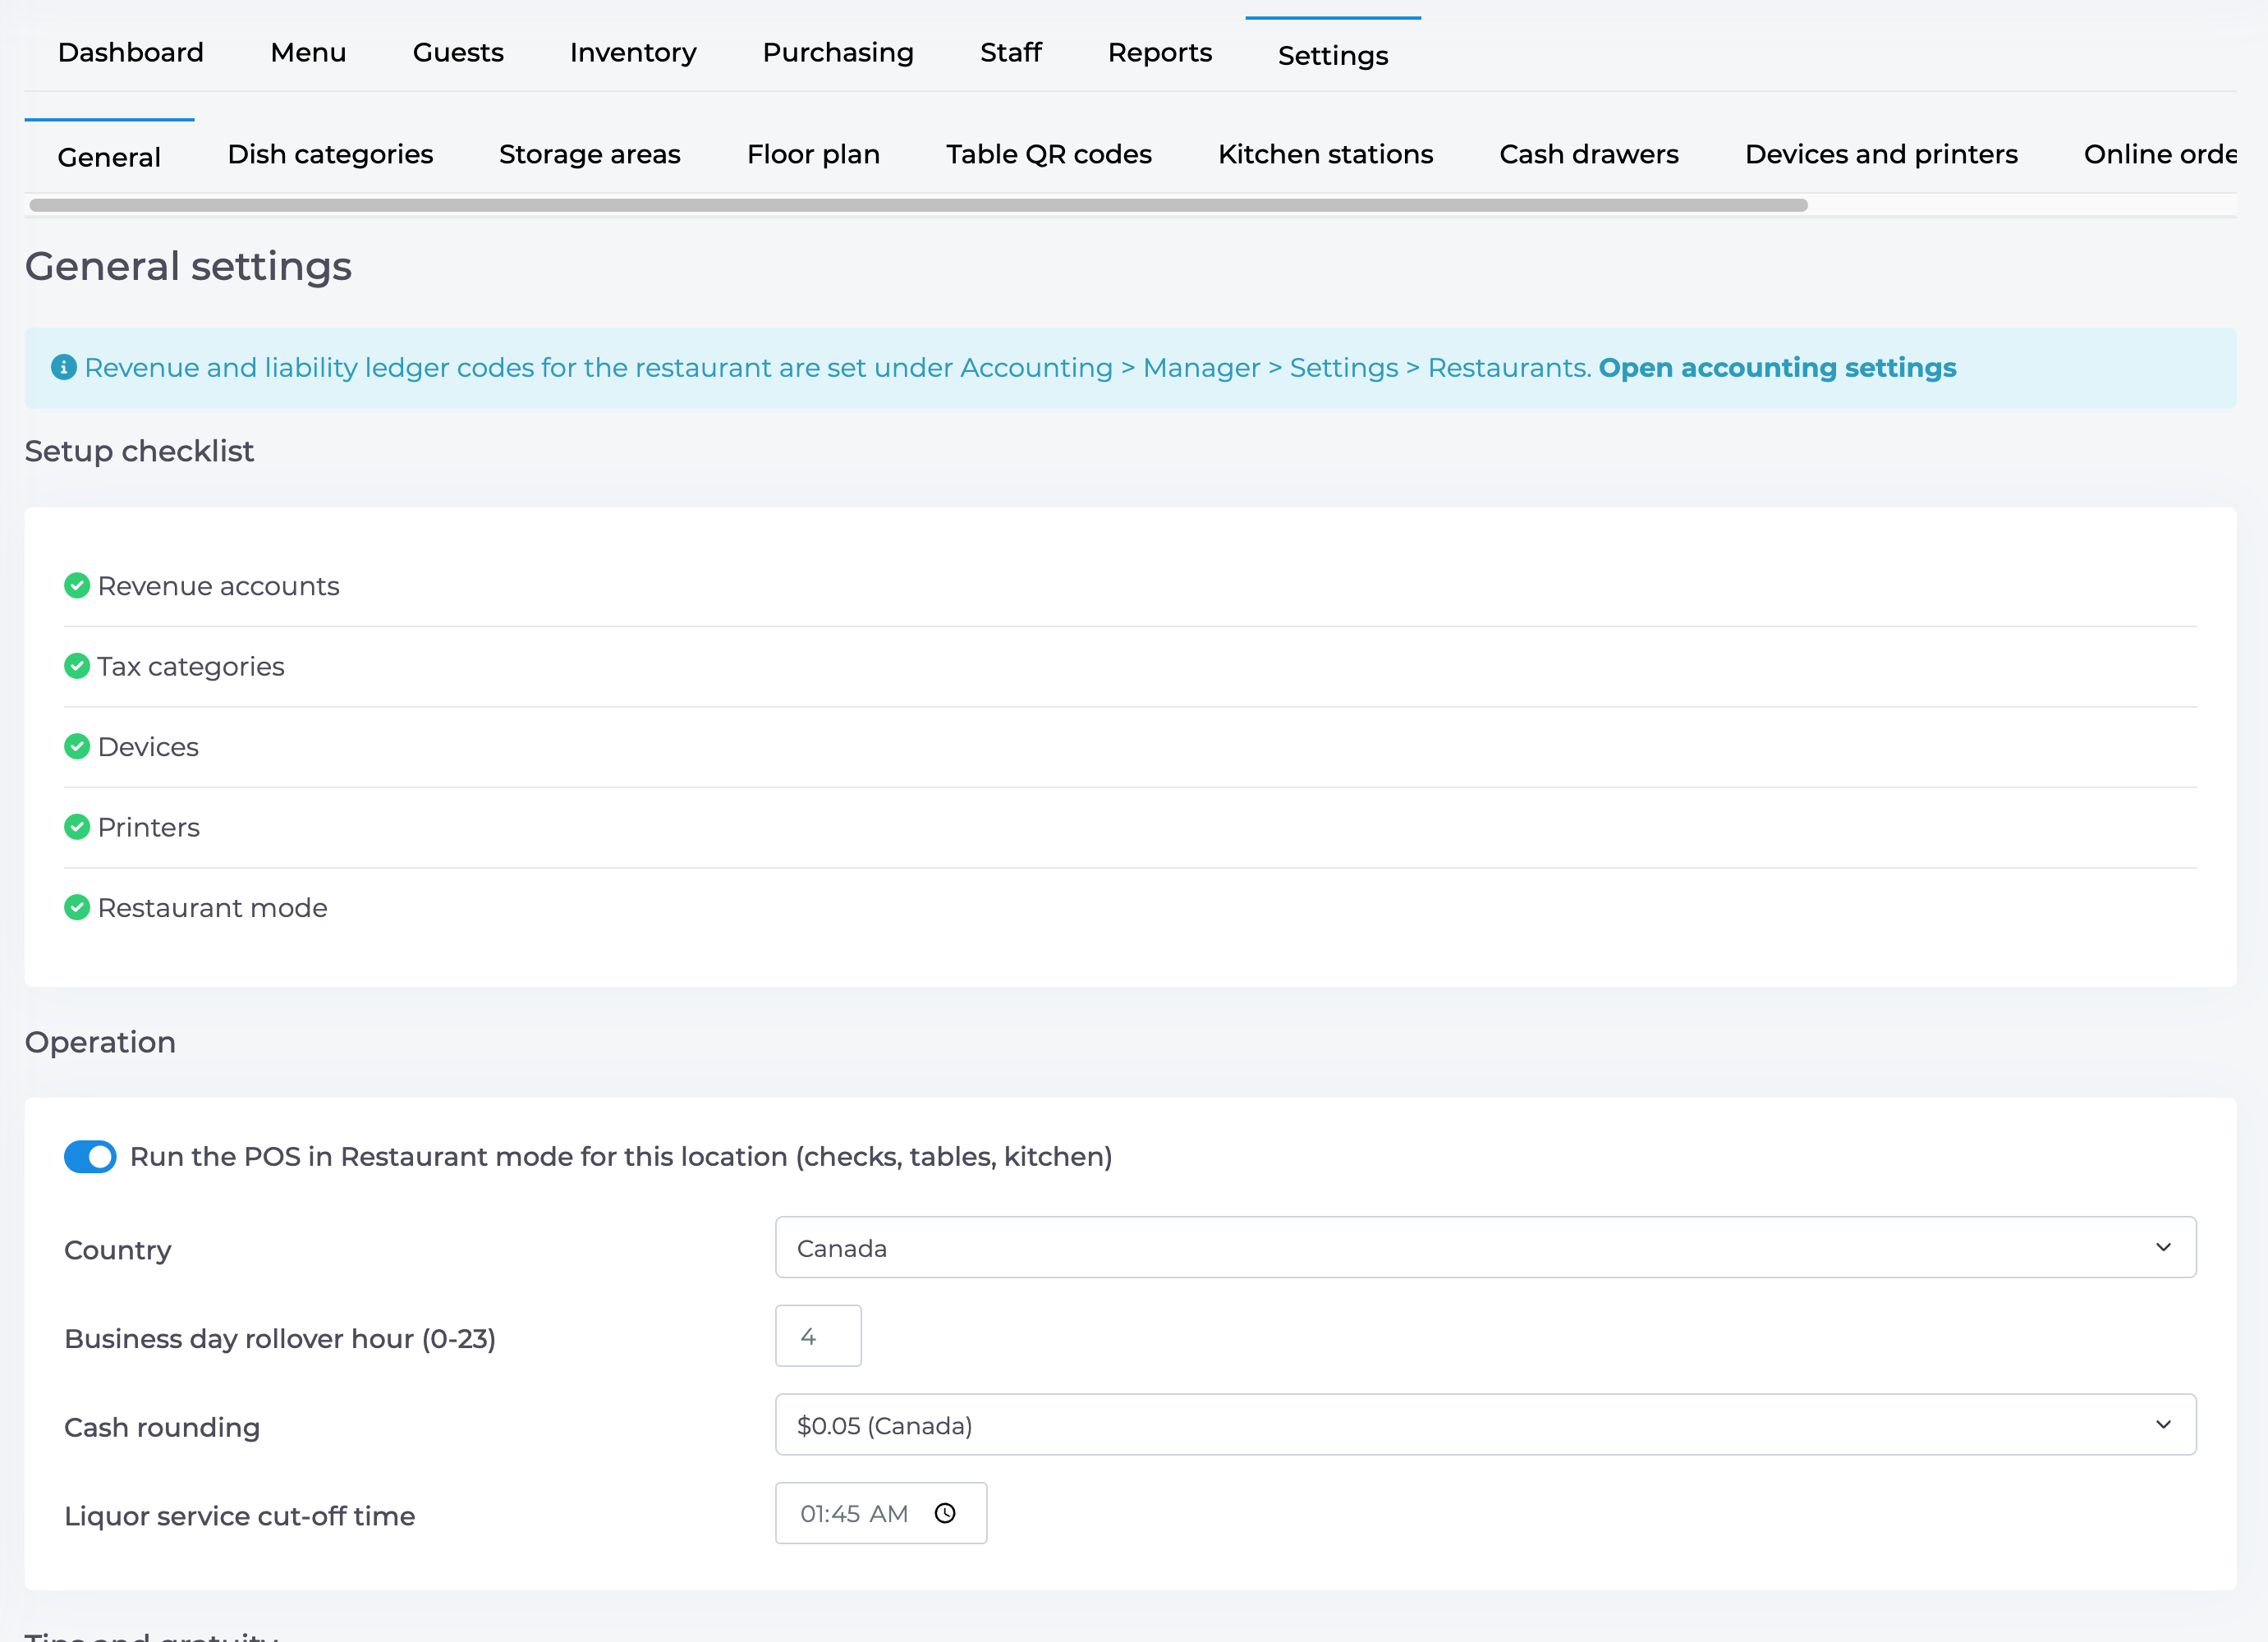Switch to Storage areas sub-tab
The width and height of the screenshot is (2268, 1642).
[590, 155]
